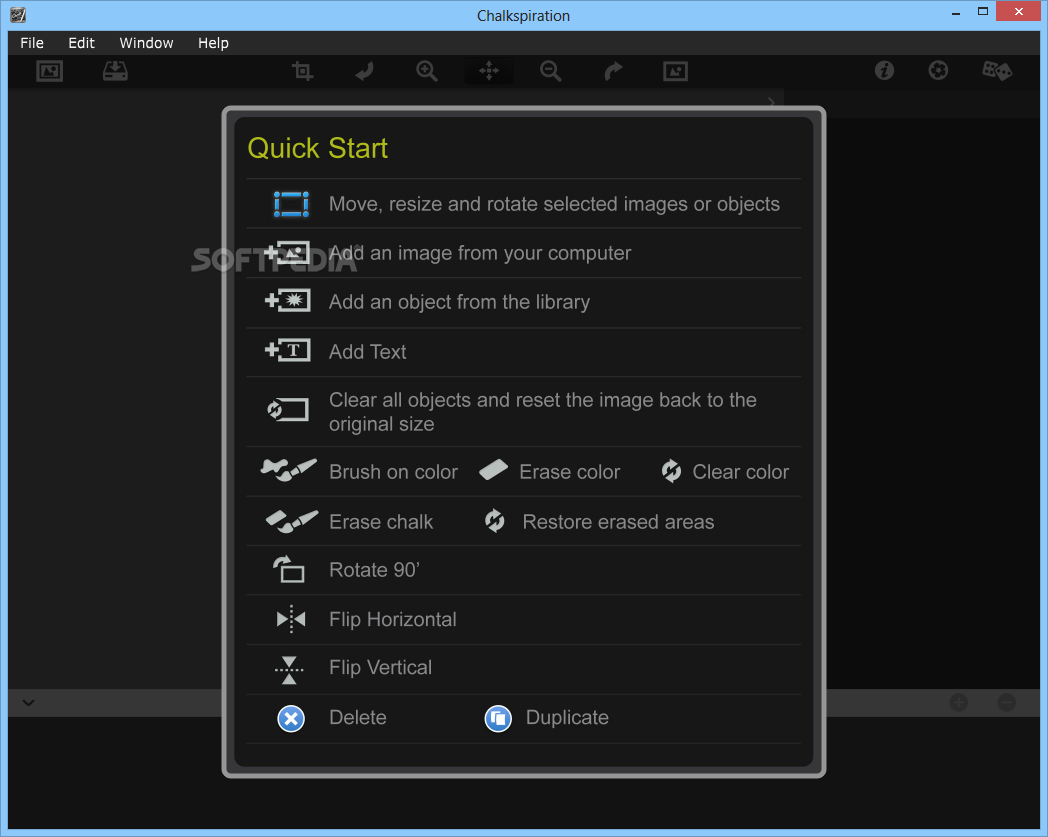The width and height of the screenshot is (1048, 837).
Task: Click the Add Text icon
Action: point(287,350)
